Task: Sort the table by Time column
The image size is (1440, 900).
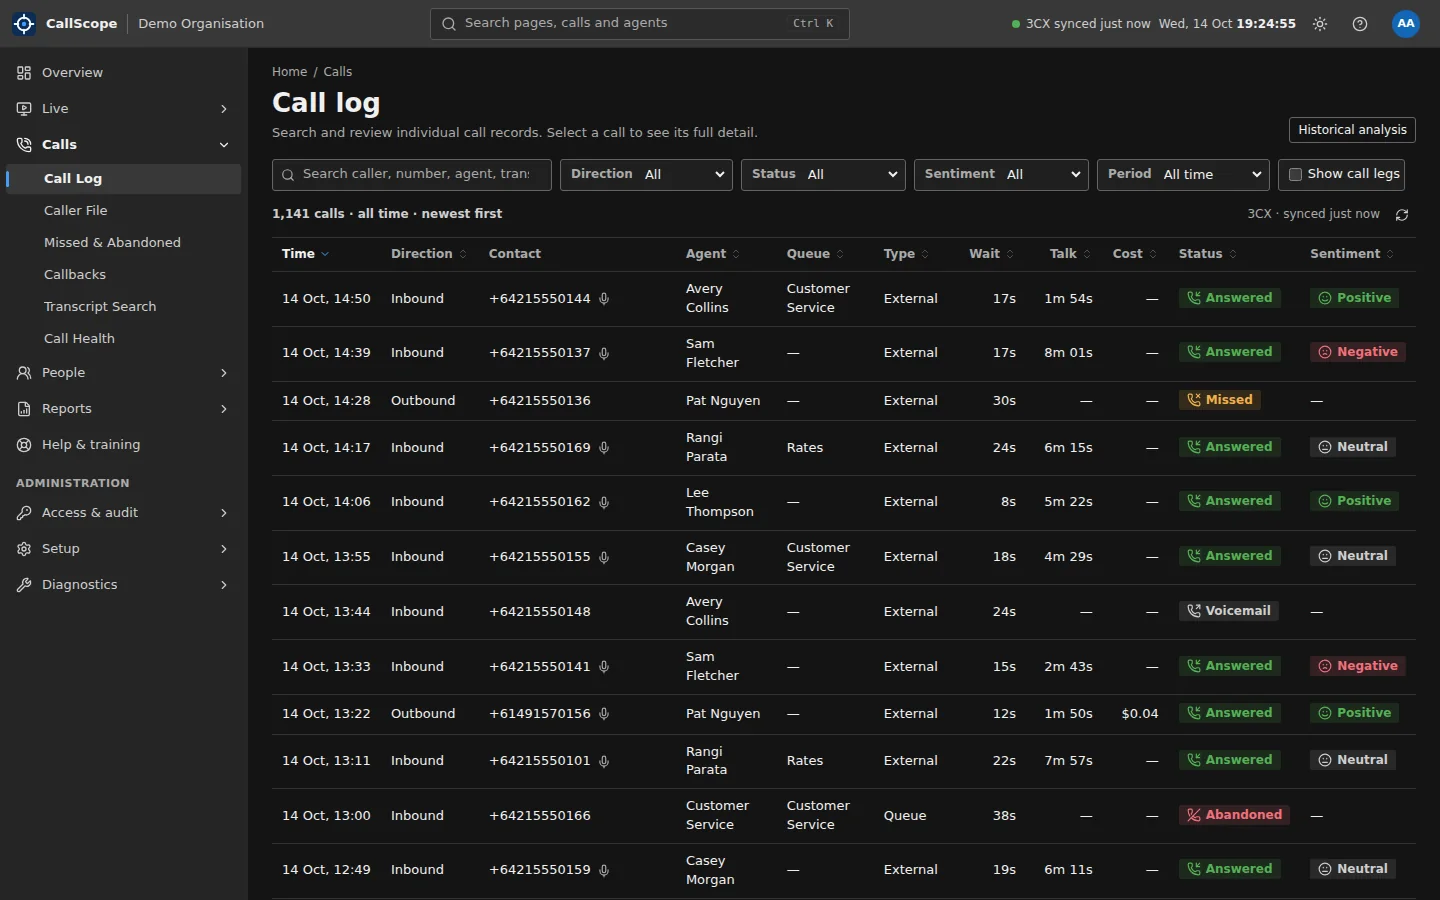Action: pos(305,254)
